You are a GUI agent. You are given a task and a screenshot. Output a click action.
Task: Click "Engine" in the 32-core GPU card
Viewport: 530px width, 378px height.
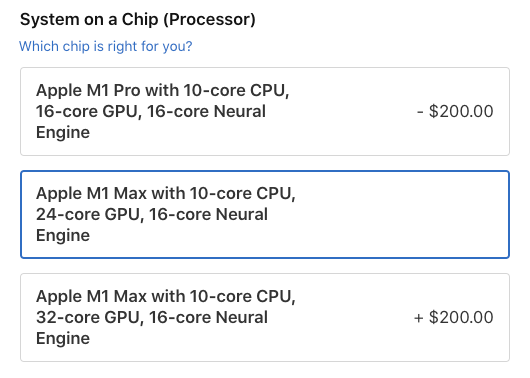click(x=63, y=338)
